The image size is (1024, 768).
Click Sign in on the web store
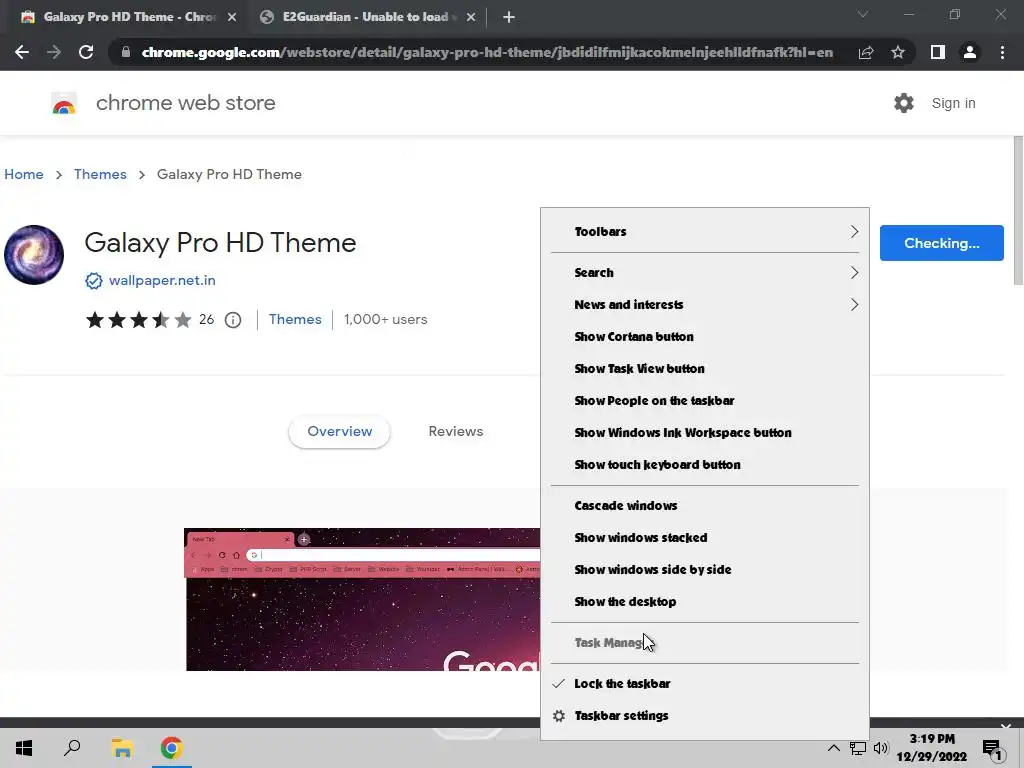tap(953, 103)
